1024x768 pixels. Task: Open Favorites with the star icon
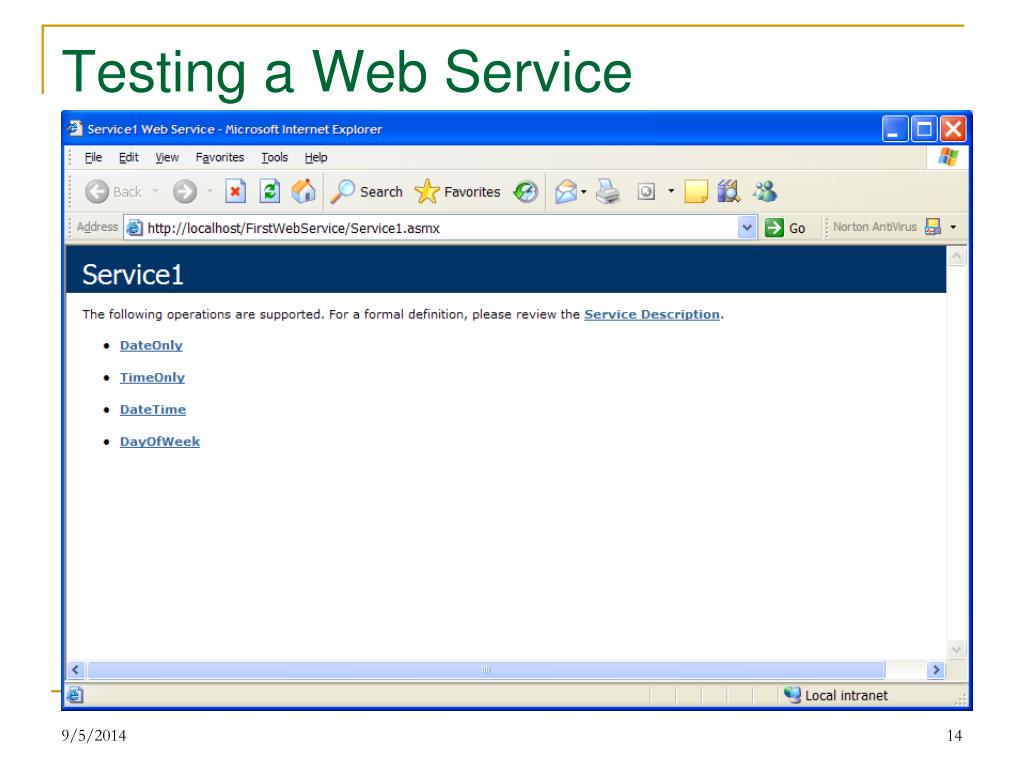click(x=458, y=192)
